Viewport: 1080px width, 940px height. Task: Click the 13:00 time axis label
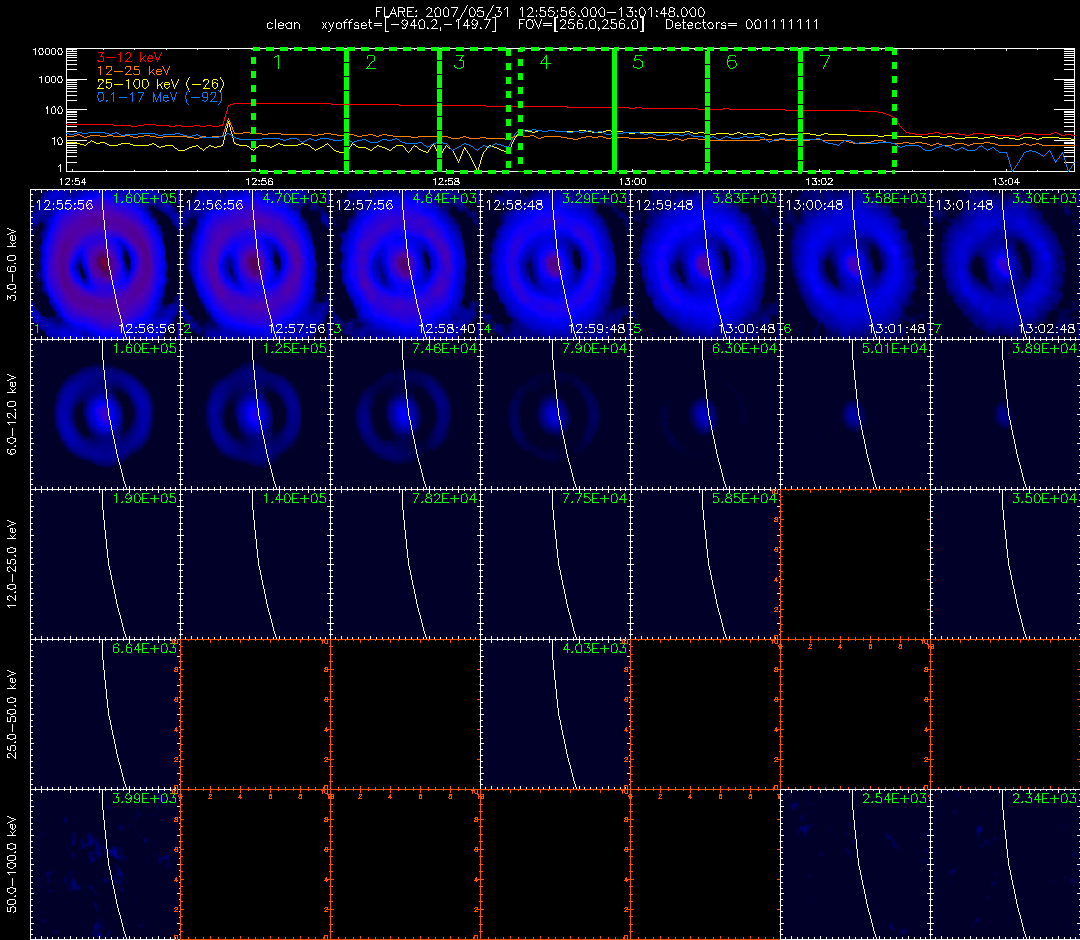pyautogui.click(x=632, y=181)
